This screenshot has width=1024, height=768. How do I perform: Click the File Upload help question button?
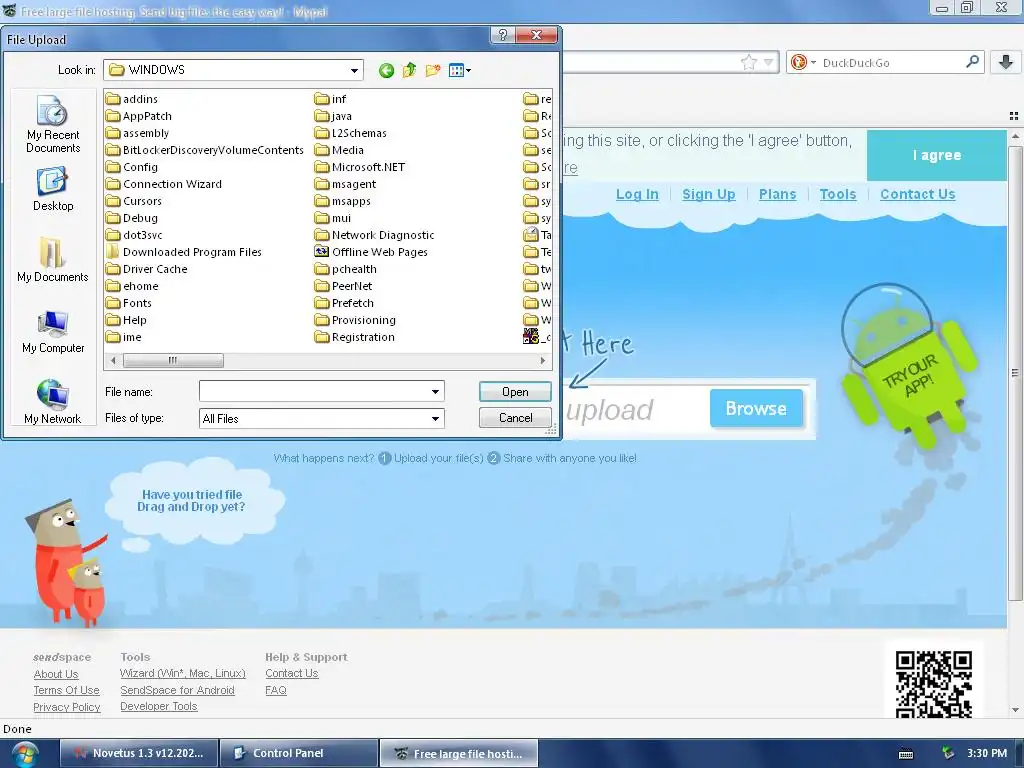[x=502, y=35]
